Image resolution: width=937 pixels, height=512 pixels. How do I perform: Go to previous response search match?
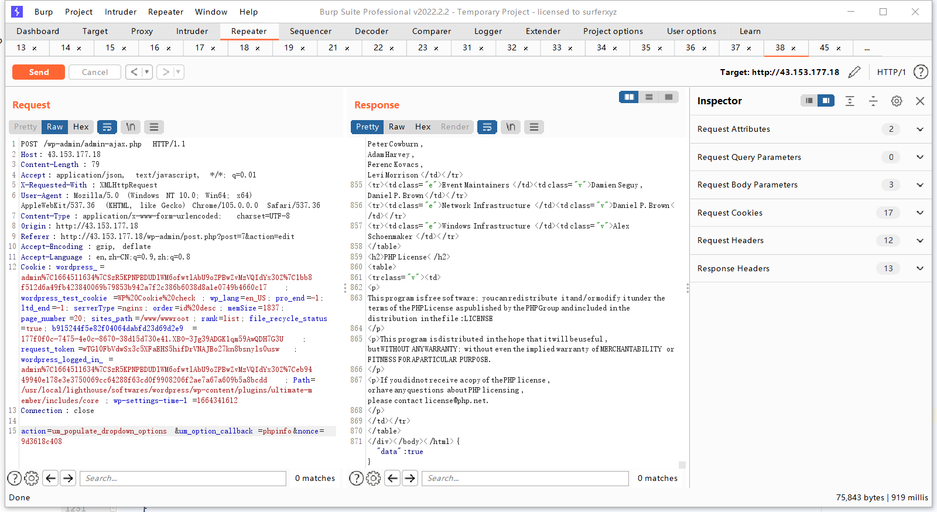pos(393,478)
